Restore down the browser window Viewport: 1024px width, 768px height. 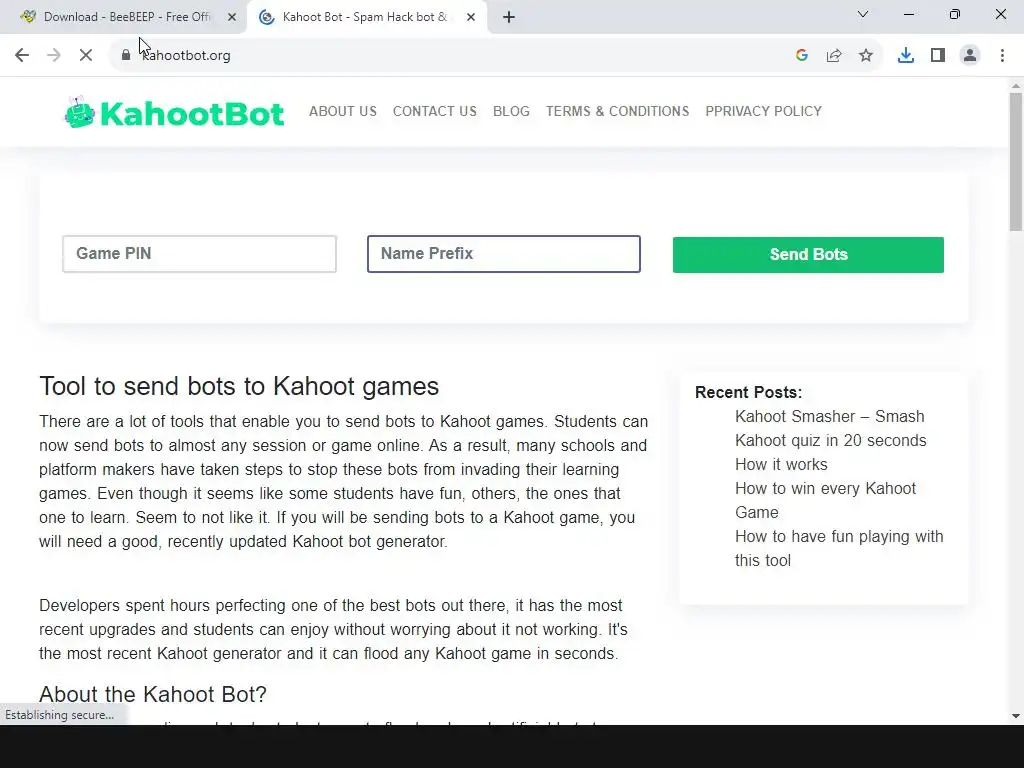955,14
